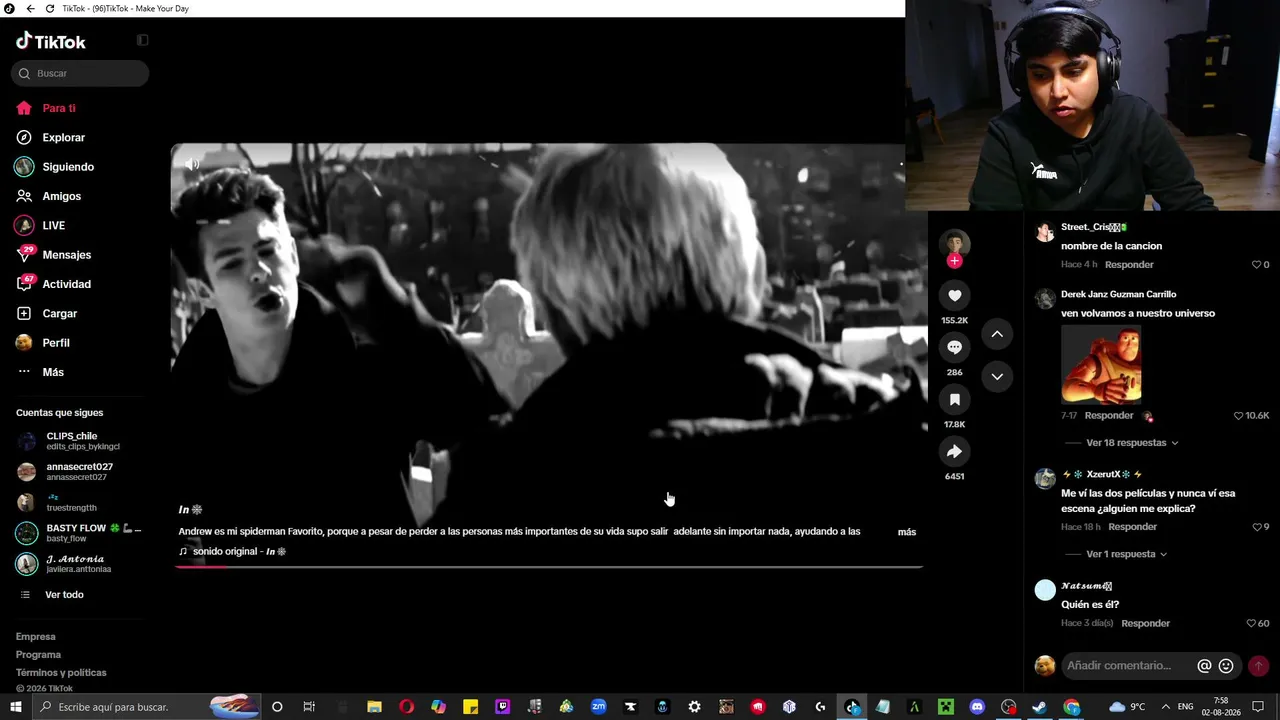This screenshot has width=1280, height=720.
Task: Open the Windows Start menu
Action: pyautogui.click(x=16, y=707)
